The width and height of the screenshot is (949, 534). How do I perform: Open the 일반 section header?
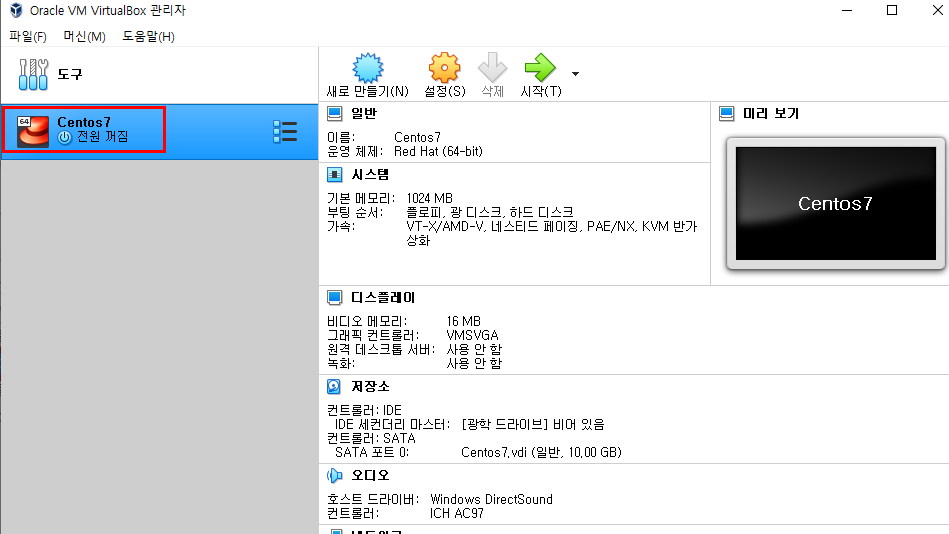pos(364,113)
